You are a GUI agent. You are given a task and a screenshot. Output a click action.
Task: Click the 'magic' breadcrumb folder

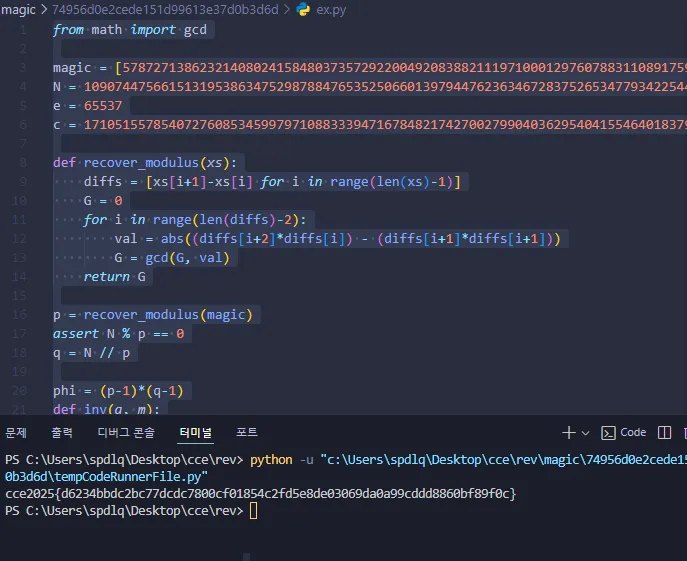18,10
